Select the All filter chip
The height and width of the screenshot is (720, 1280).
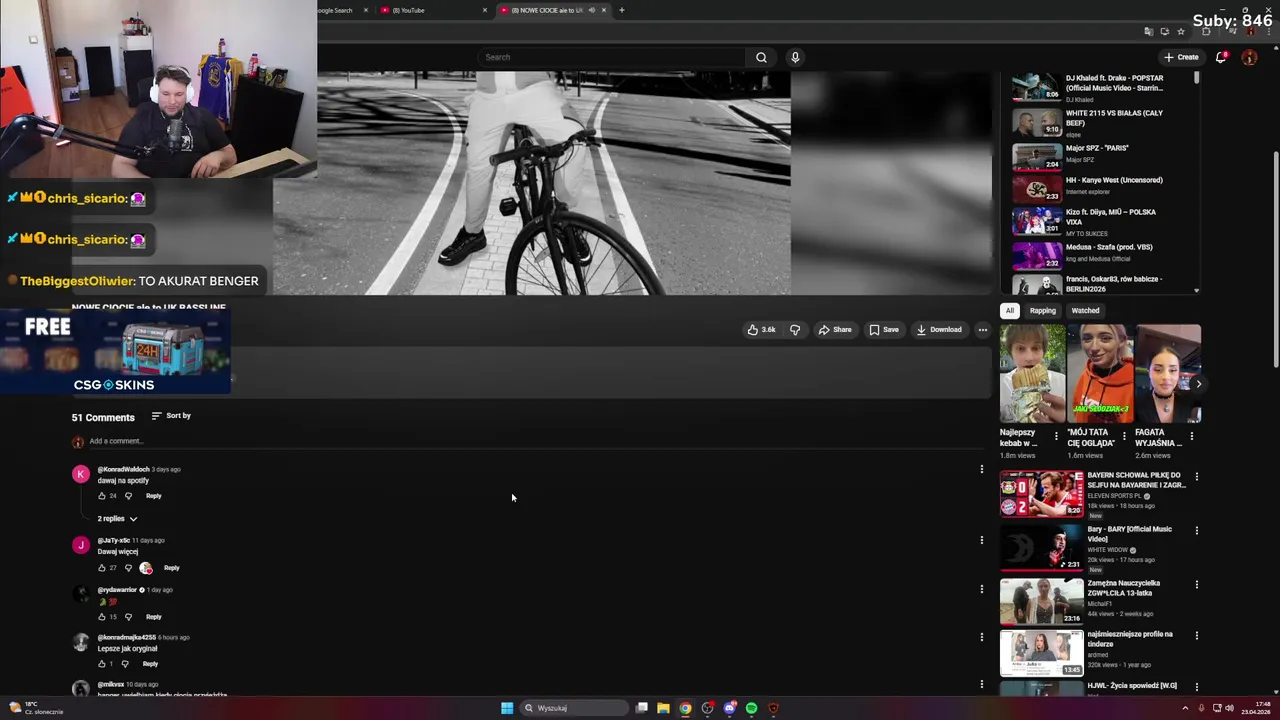pyautogui.click(x=1010, y=310)
